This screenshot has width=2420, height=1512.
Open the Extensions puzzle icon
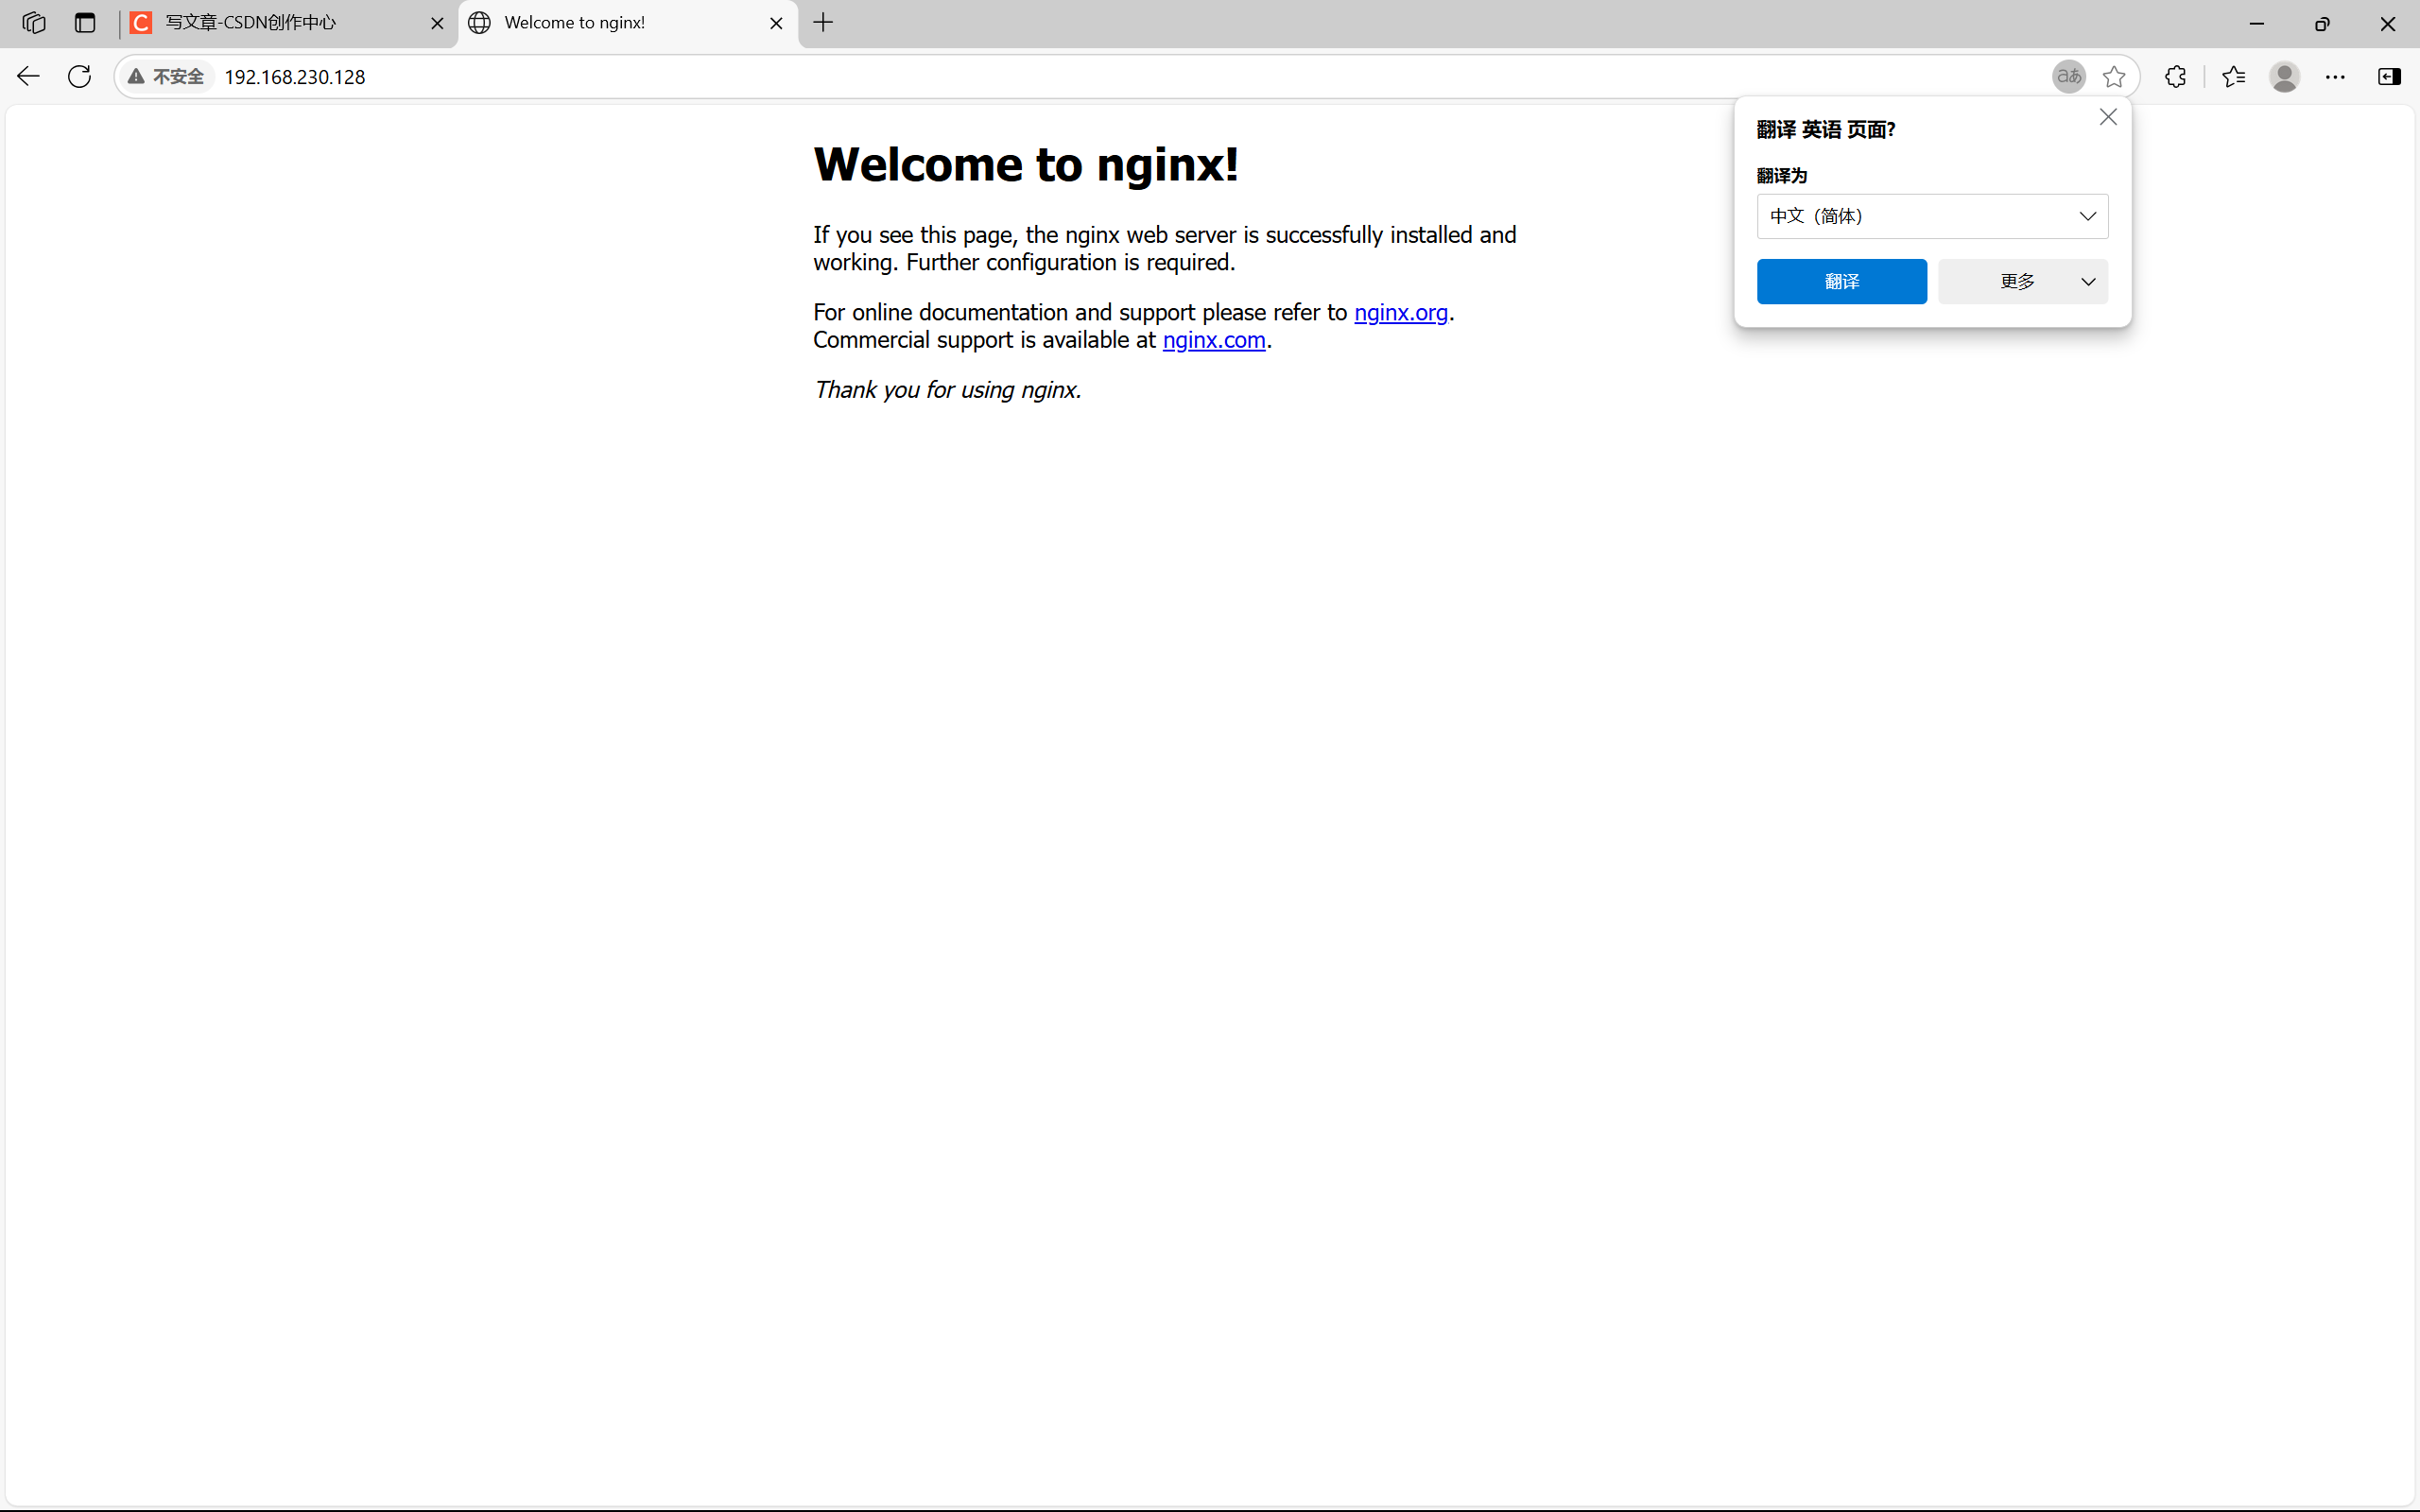point(2175,76)
